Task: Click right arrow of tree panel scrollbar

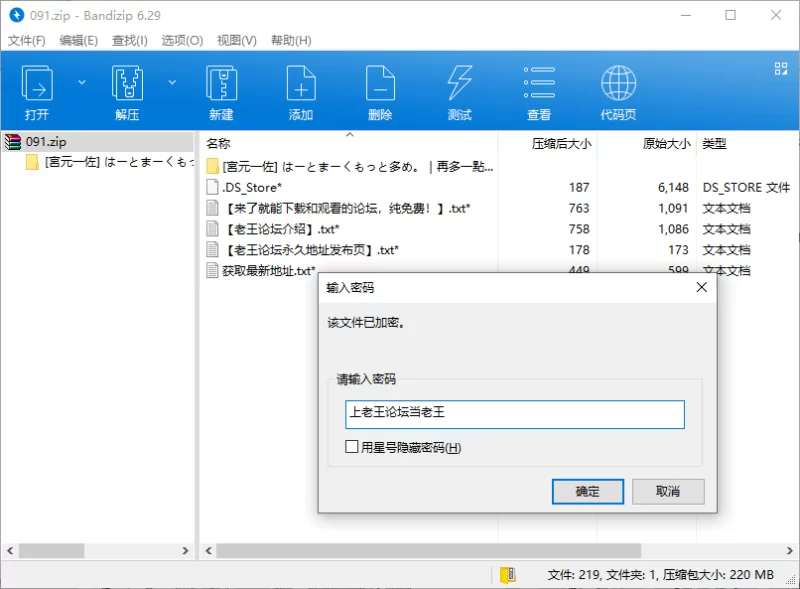Action: 185,551
